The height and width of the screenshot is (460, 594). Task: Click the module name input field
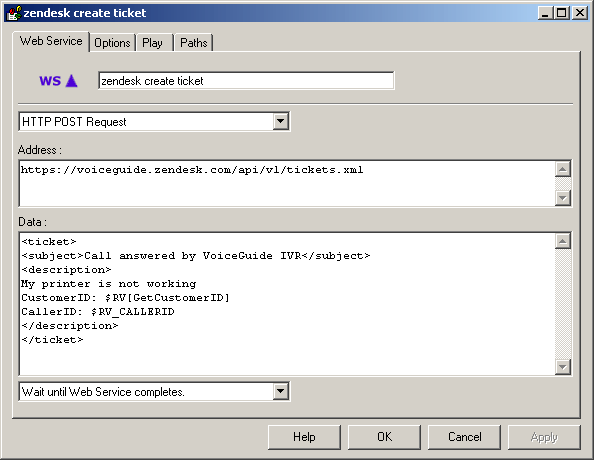pyautogui.click(x=246, y=81)
